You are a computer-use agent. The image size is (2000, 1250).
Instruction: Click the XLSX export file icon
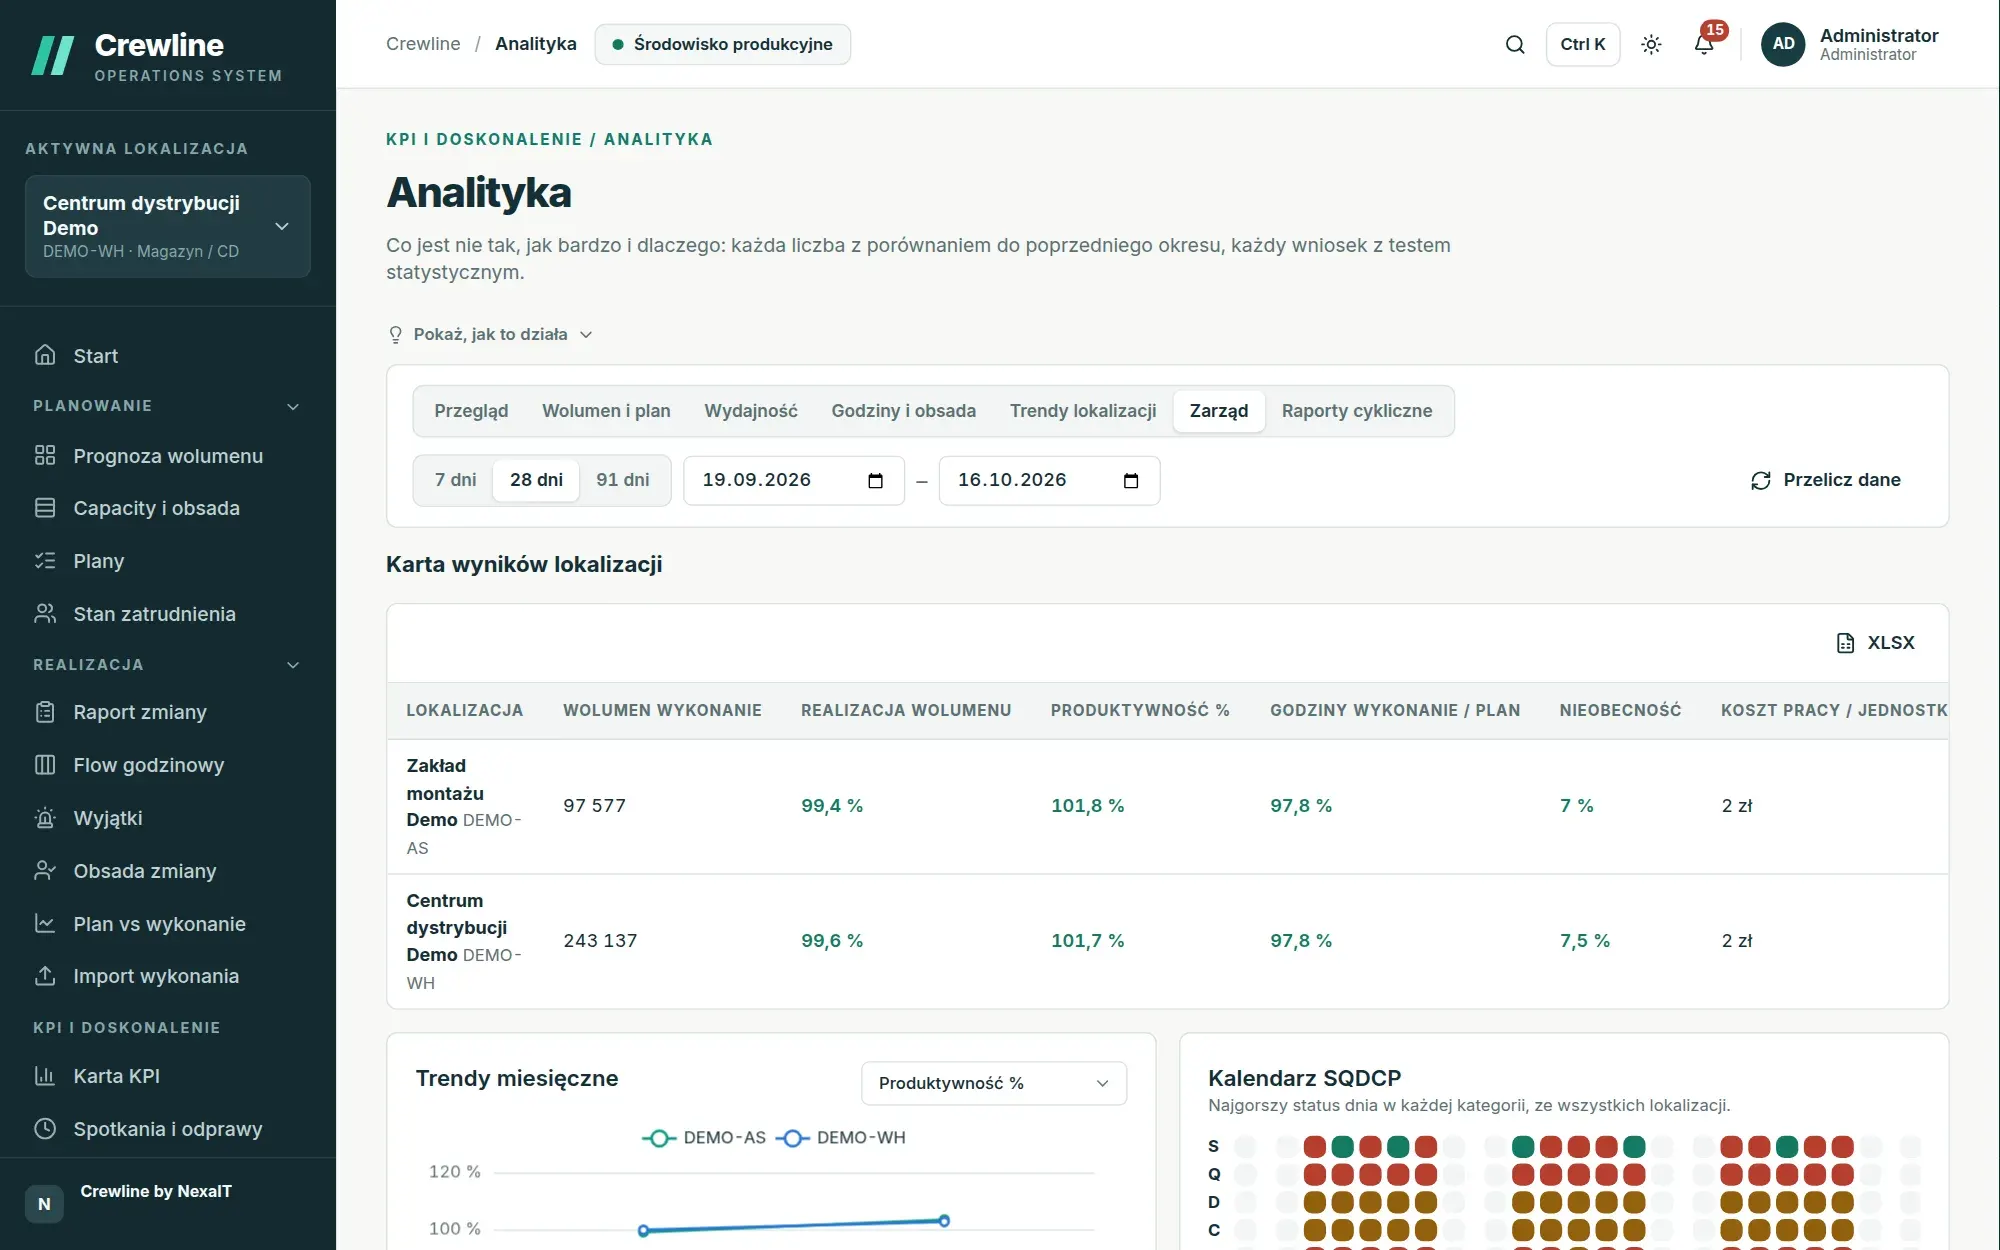(x=1845, y=643)
